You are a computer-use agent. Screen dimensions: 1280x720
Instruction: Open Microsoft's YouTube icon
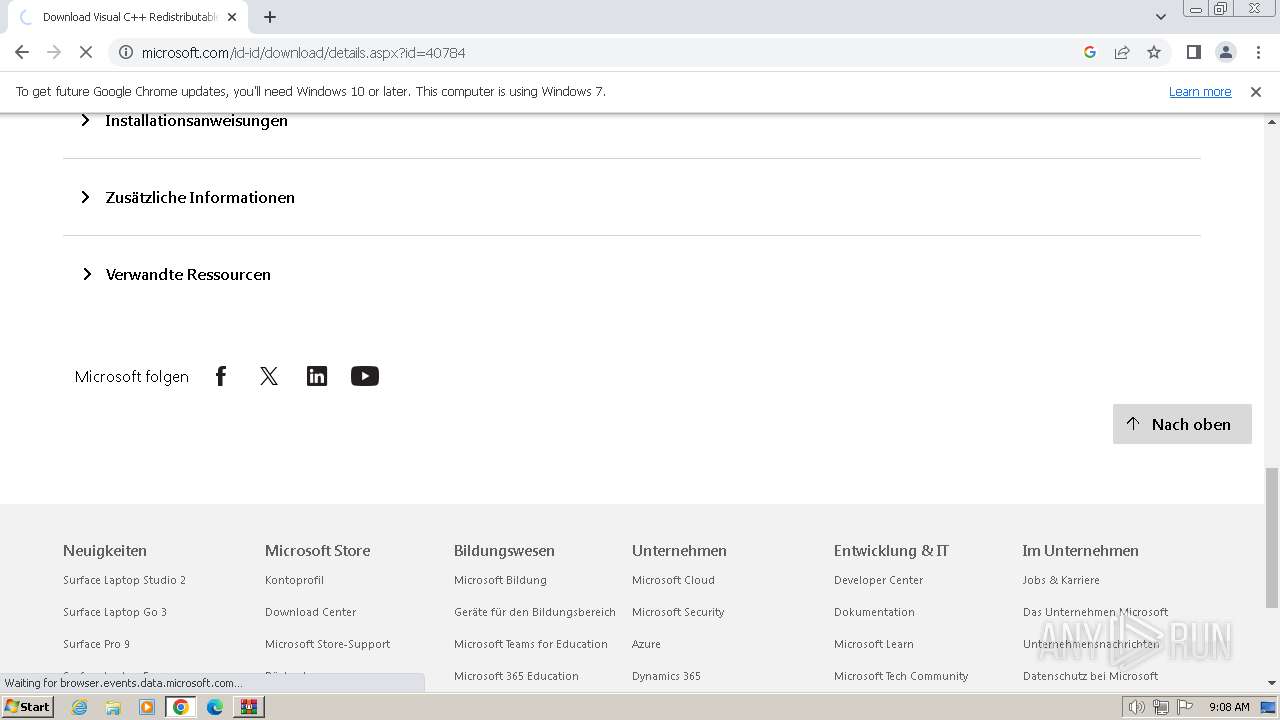click(365, 376)
